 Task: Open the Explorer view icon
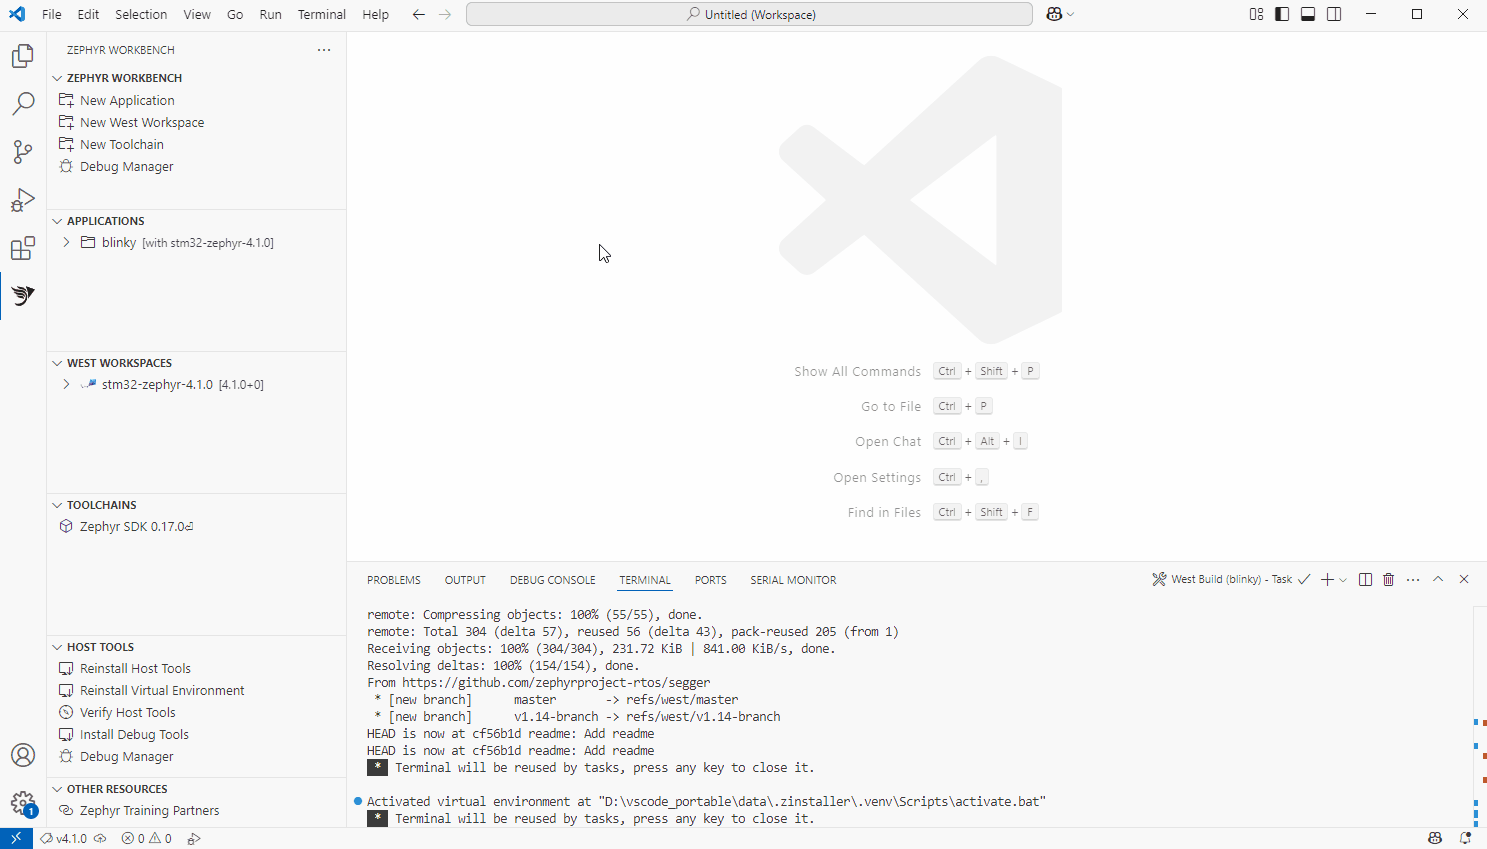(23, 56)
